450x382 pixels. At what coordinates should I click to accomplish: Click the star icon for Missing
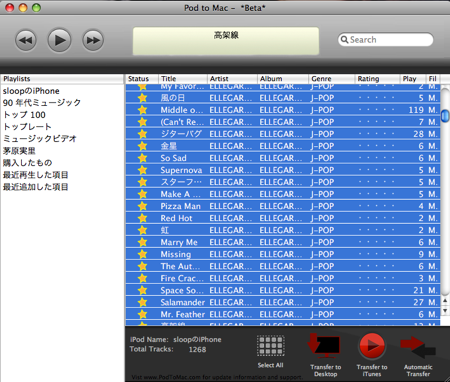[x=143, y=254]
